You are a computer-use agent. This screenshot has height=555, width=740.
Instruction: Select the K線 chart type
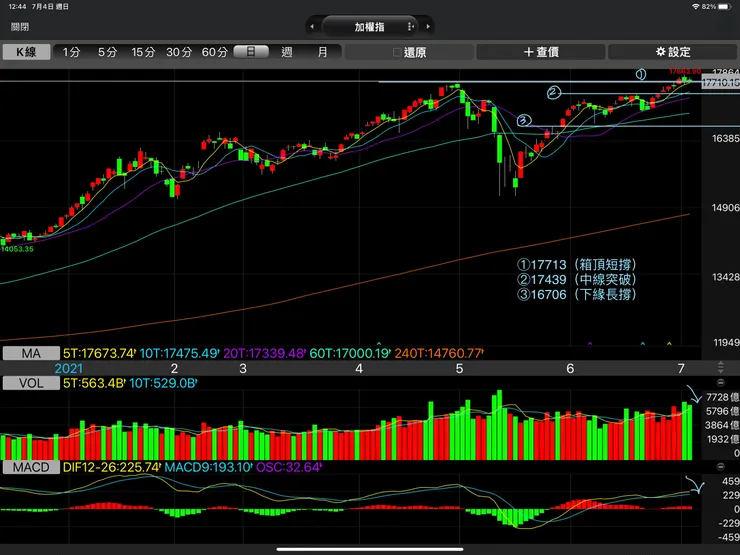point(26,52)
